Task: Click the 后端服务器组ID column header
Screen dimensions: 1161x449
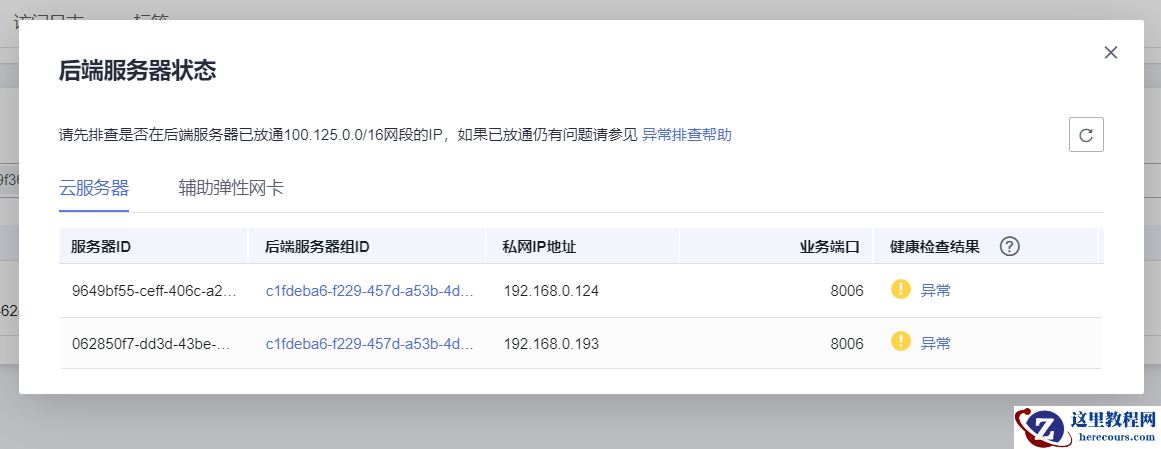Action: (317, 246)
